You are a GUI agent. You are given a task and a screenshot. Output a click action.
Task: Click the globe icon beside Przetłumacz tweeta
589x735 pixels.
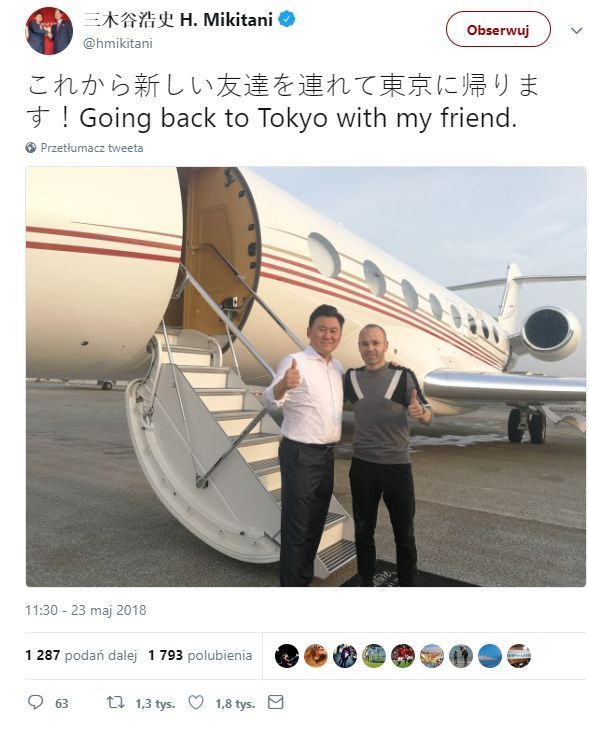pos(31,148)
